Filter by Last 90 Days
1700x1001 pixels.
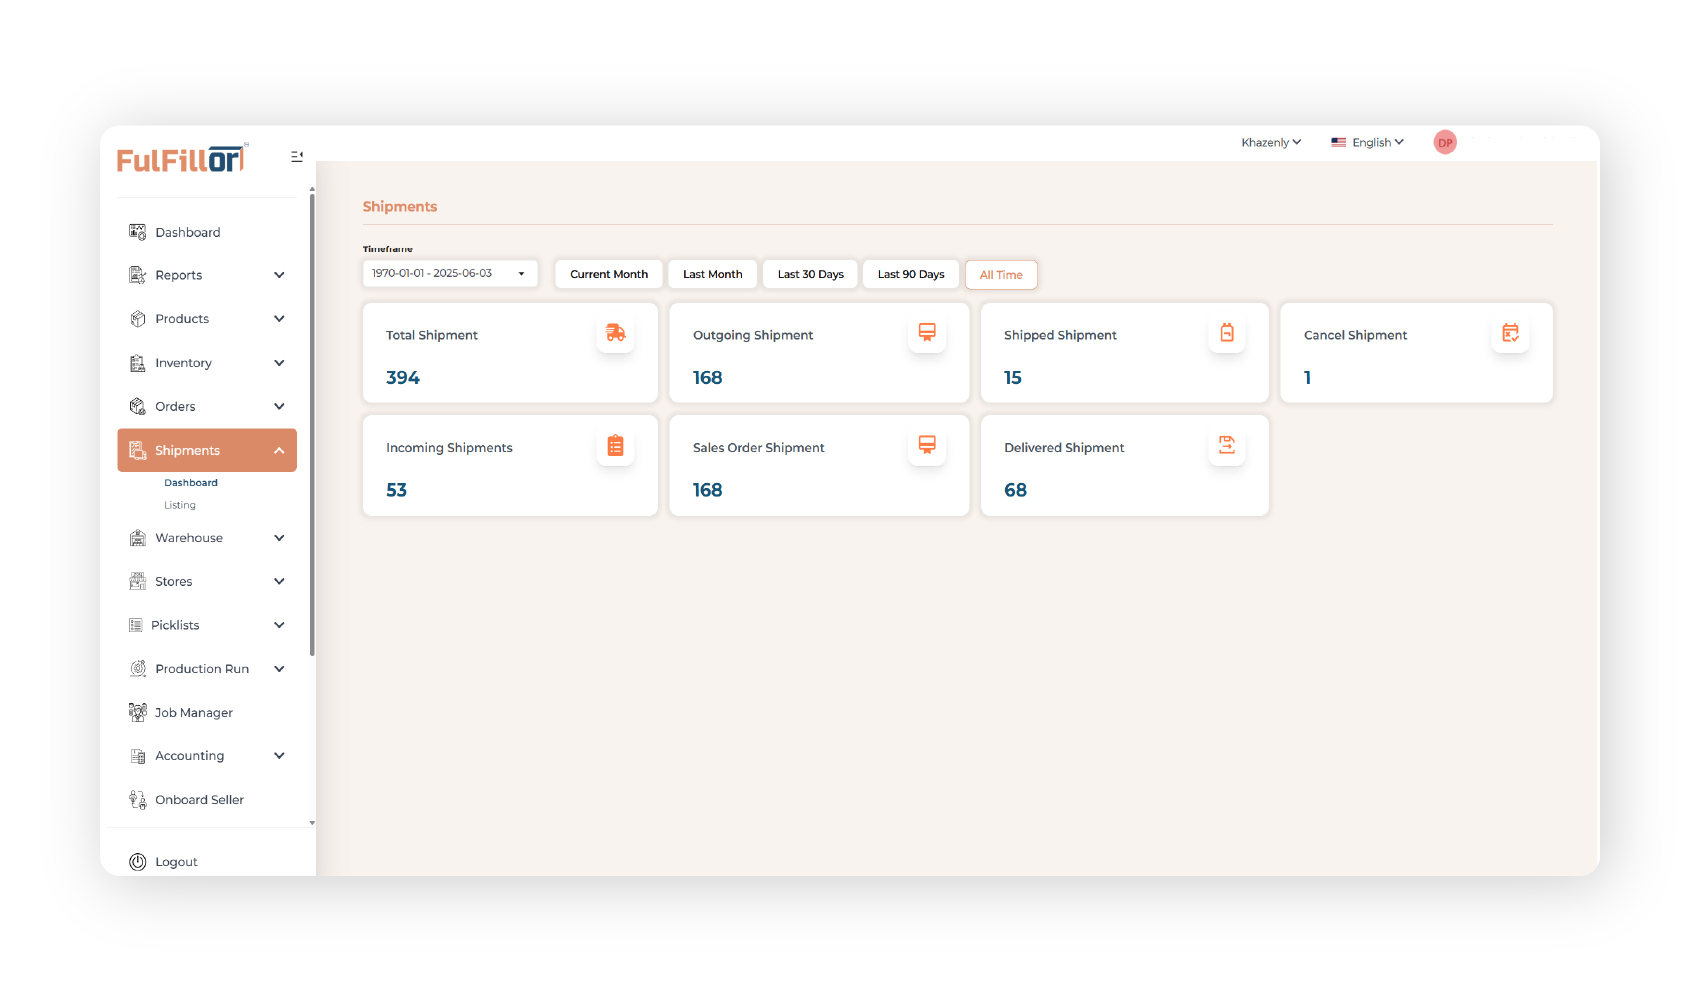(x=911, y=274)
